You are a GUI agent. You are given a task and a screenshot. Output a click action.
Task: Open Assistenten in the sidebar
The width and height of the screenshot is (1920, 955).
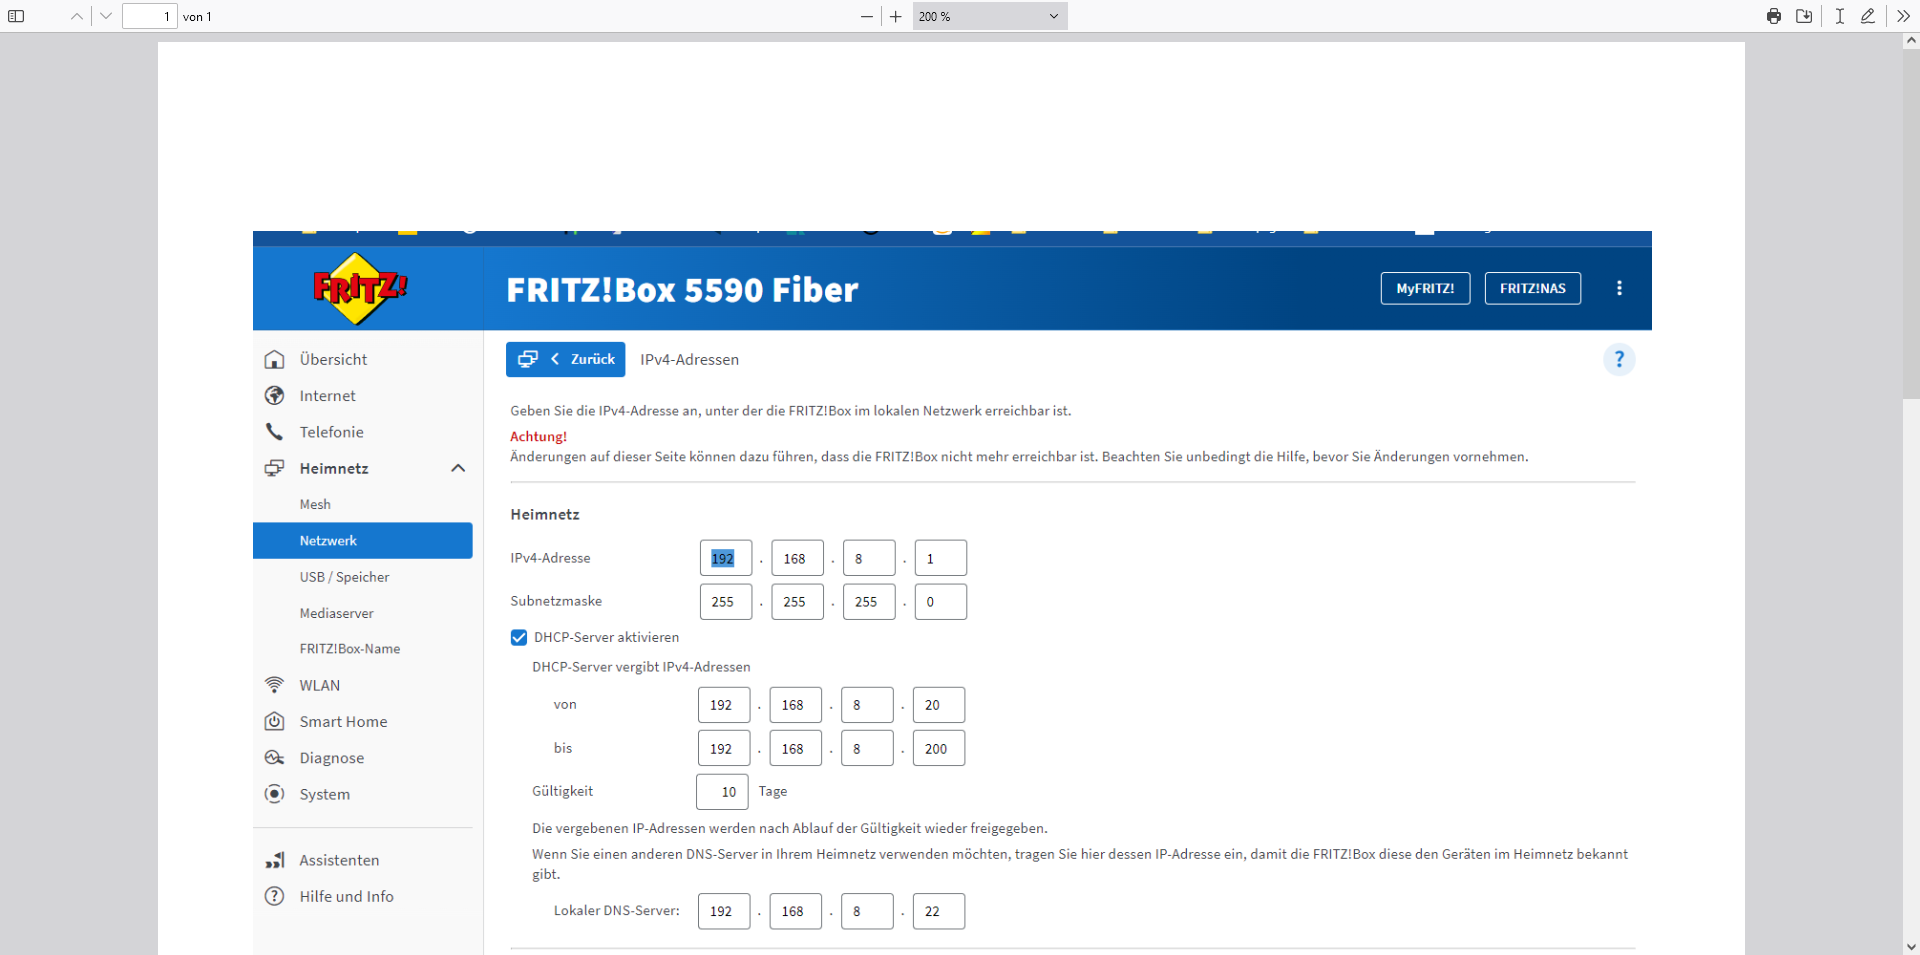pos(339,860)
